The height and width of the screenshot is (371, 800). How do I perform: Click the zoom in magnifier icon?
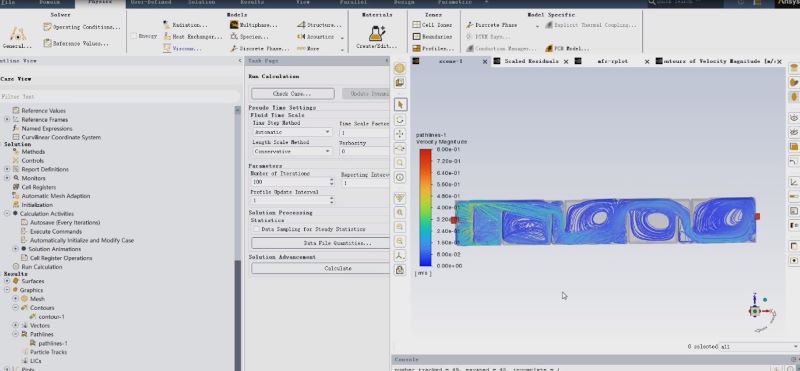pyautogui.click(x=400, y=212)
